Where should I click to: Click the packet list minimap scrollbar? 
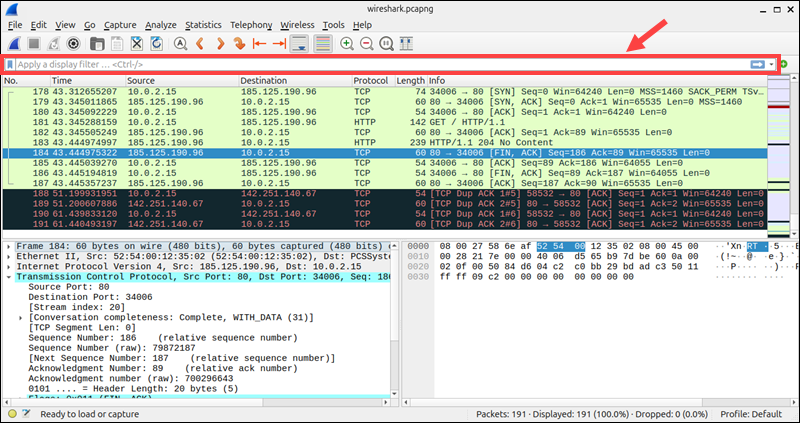[778, 158]
